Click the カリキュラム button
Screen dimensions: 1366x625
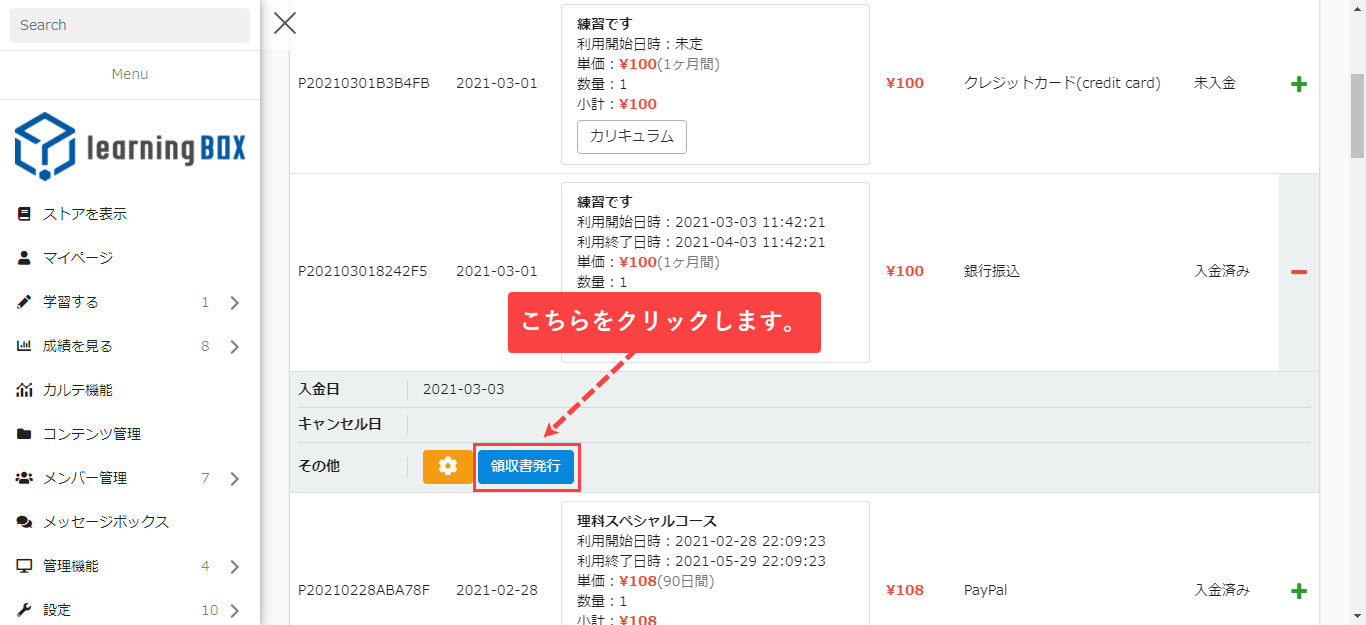click(631, 137)
